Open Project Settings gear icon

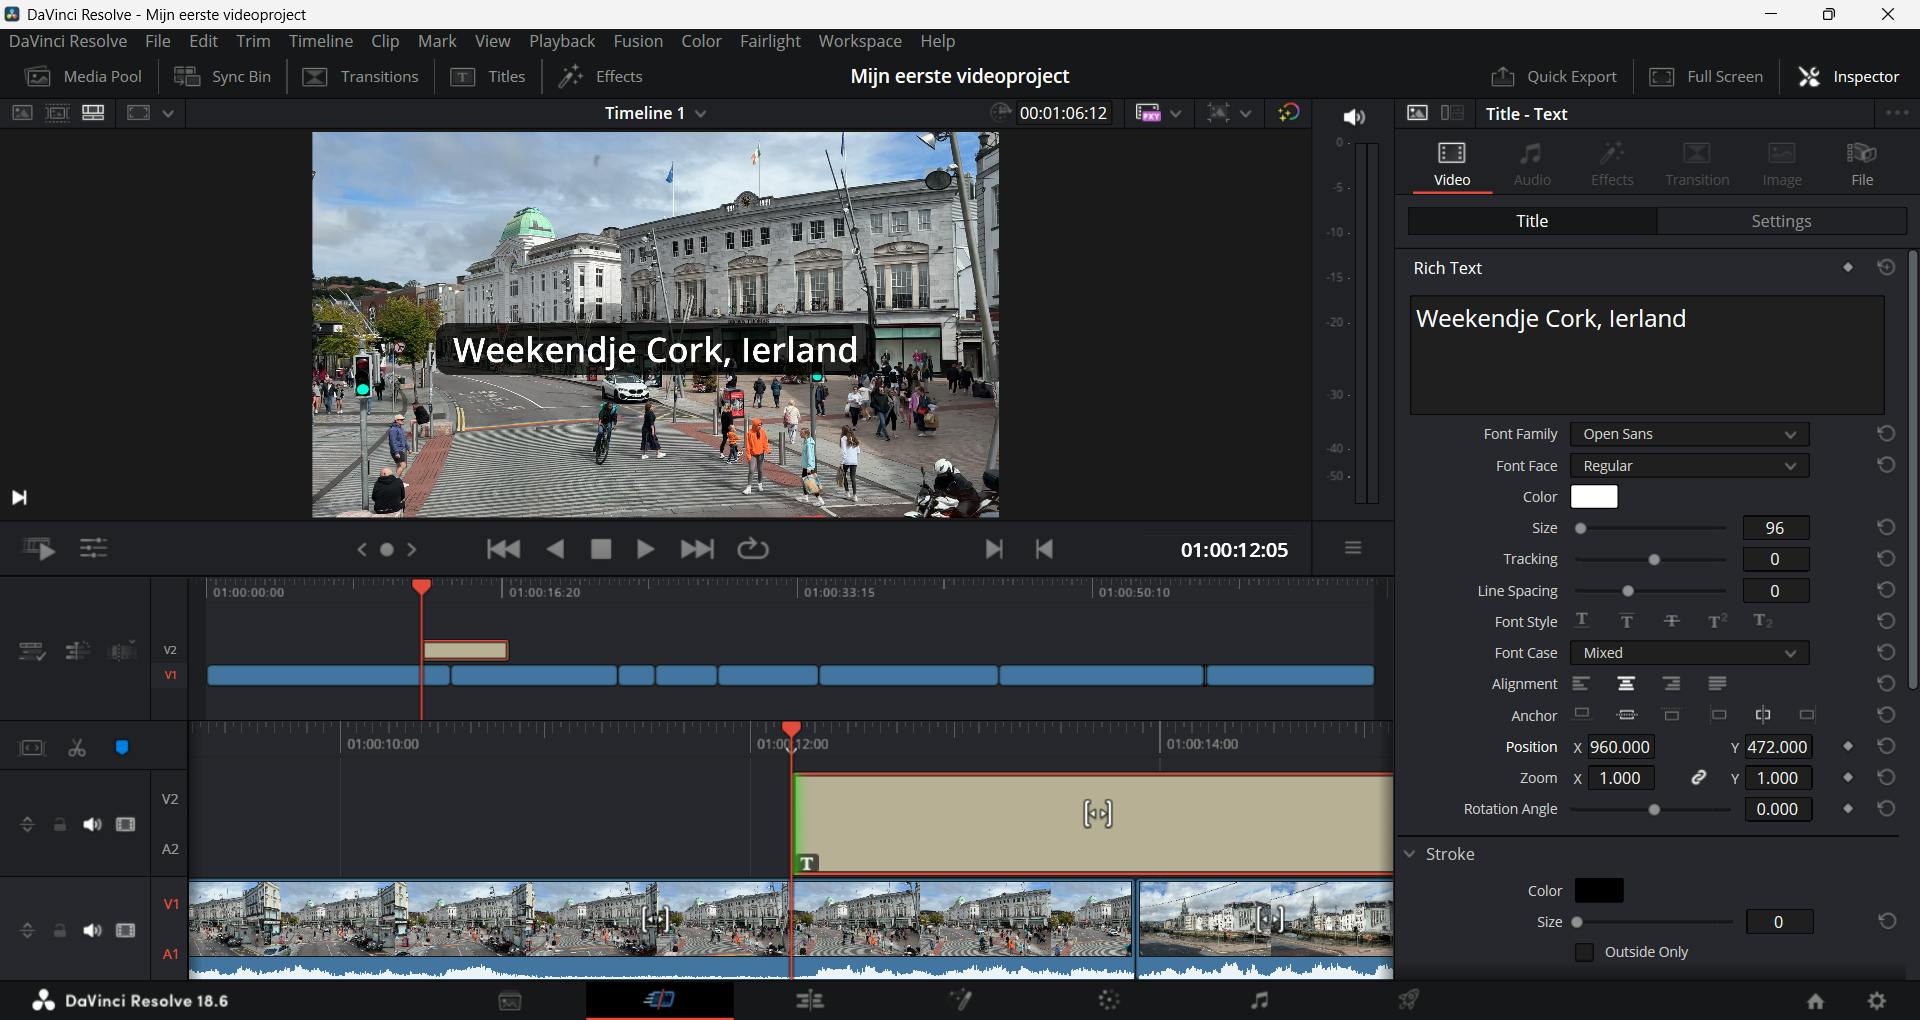(x=1877, y=1001)
